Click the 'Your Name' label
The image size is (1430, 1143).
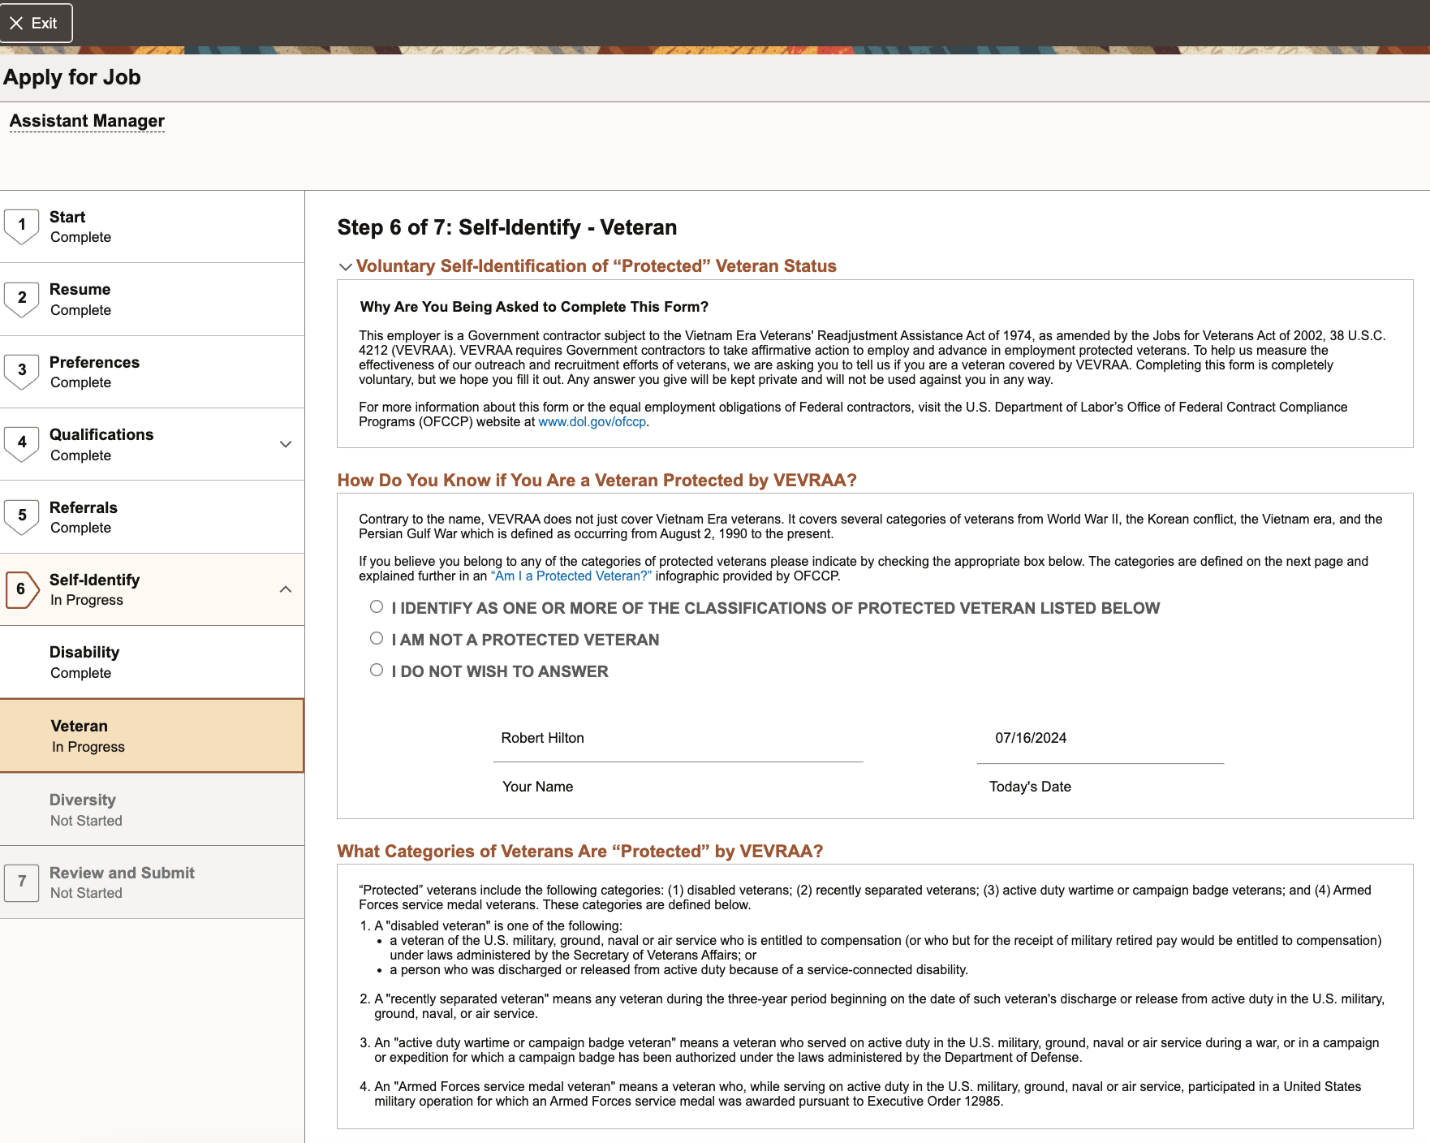(x=538, y=787)
